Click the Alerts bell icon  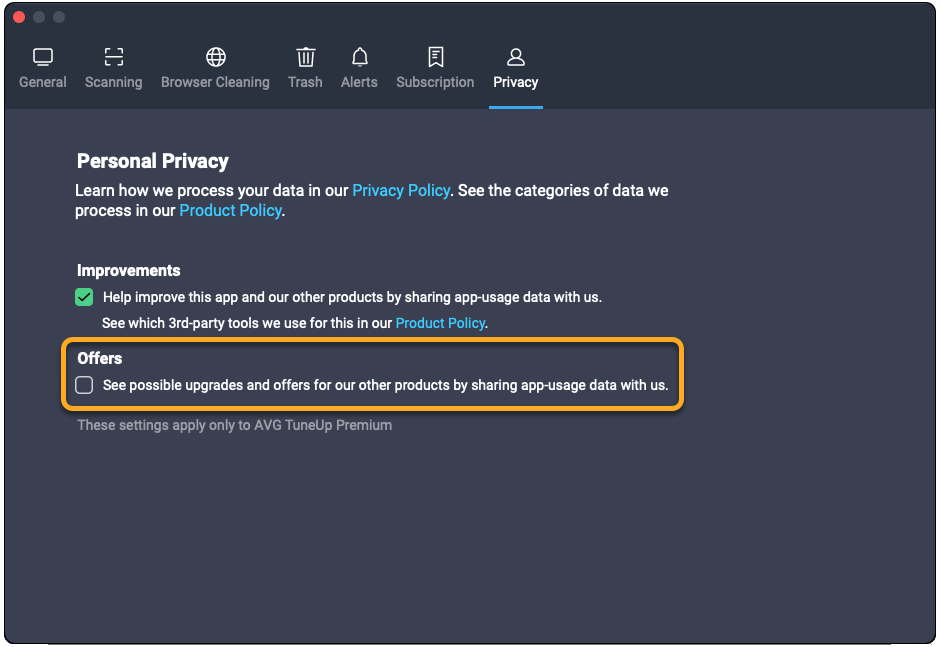[359, 57]
